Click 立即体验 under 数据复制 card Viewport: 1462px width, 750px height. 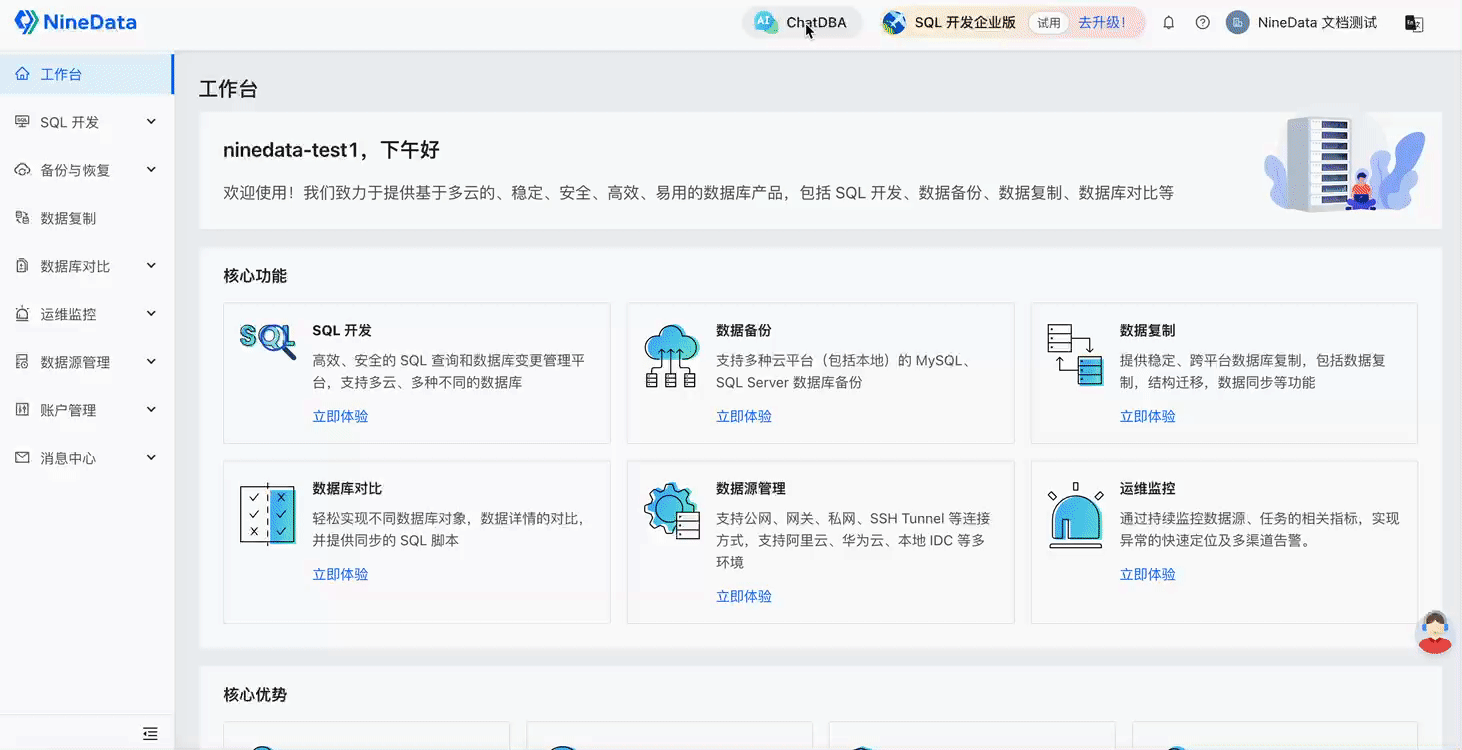1148,416
